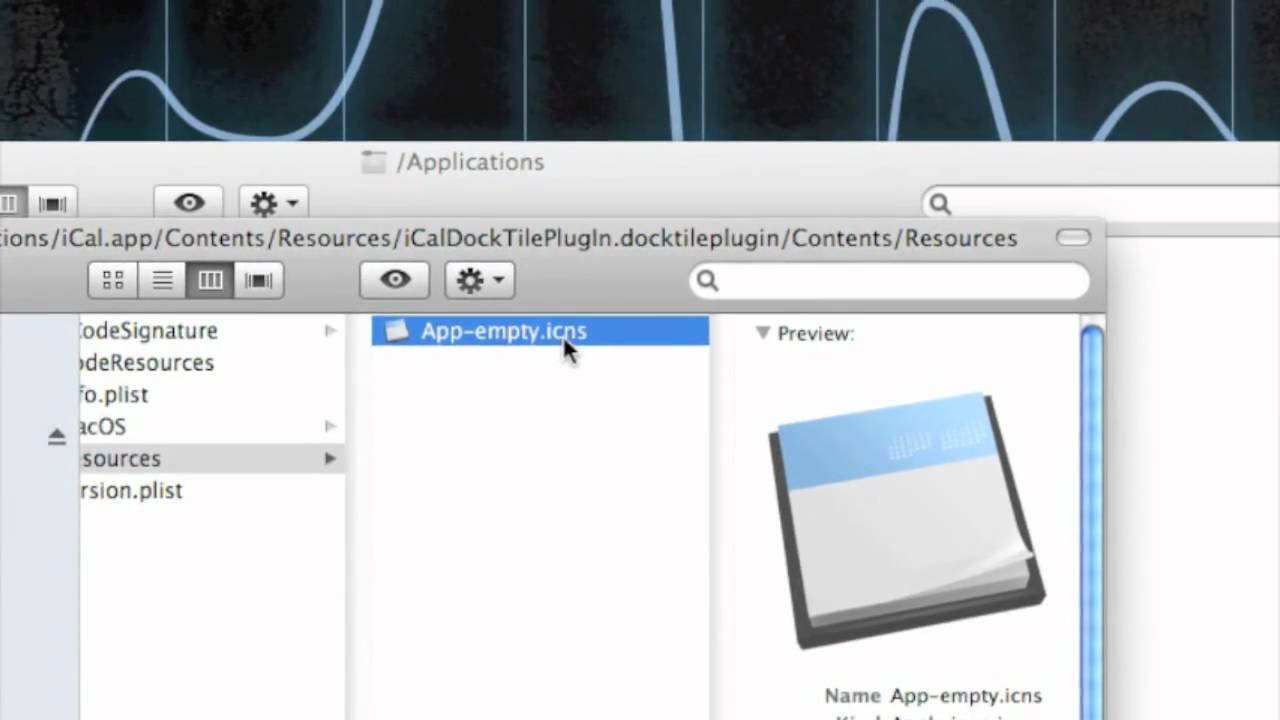Screen dimensions: 1280x720
Task: Switch front window to list view
Action: [162, 280]
